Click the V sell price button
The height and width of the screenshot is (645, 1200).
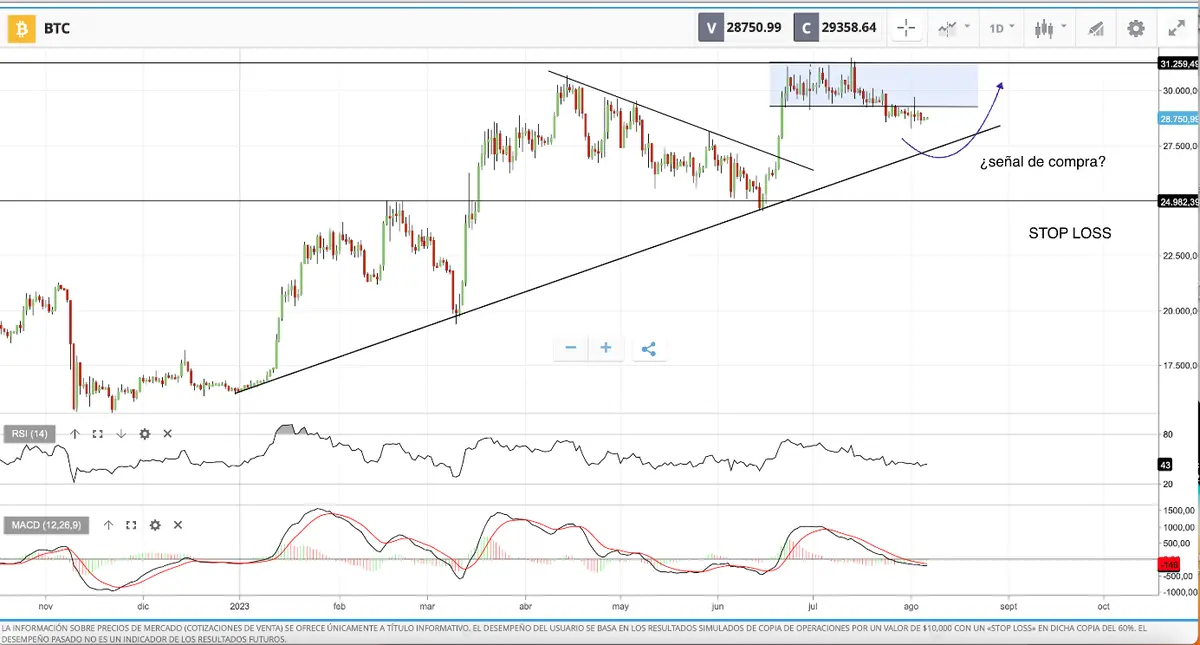click(x=741, y=28)
